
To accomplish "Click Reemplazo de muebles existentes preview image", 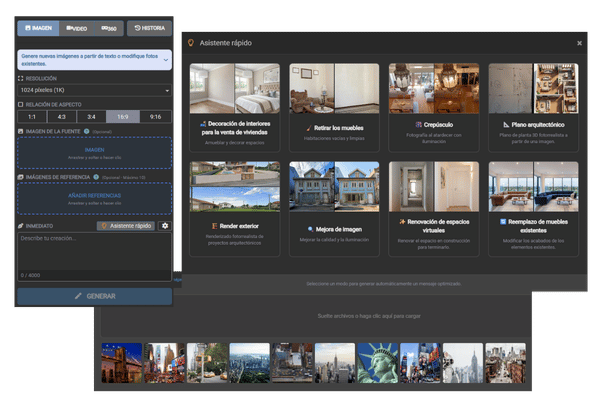I will click(533, 186).
